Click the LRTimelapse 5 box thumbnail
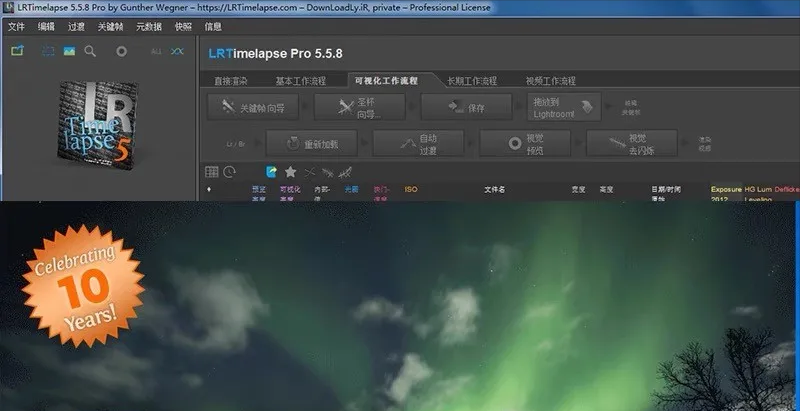Screen dimensions: 800x411 (x=98, y=125)
